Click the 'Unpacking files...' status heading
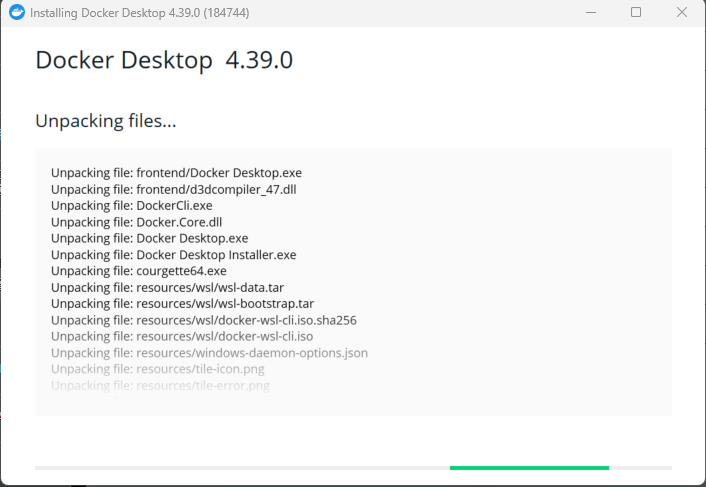The width and height of the screenshot is (706, 487). pos(106,121)
